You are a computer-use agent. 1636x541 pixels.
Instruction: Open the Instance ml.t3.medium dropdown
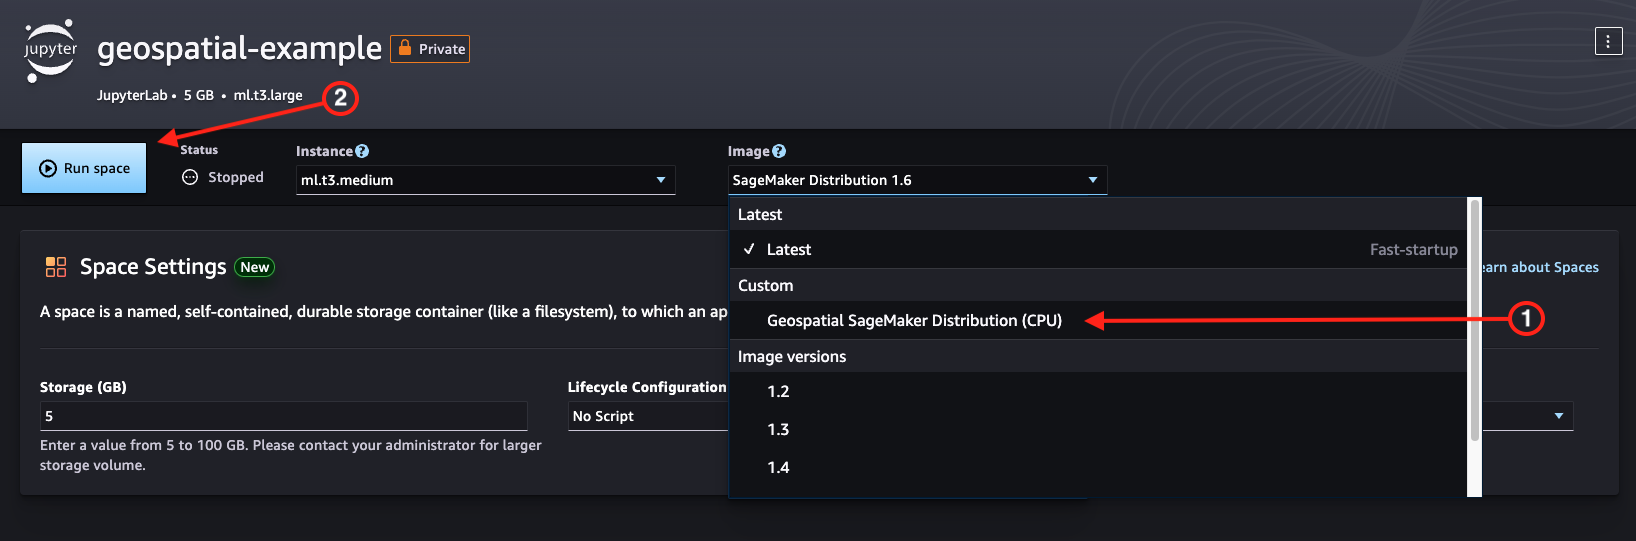(485, 180)
